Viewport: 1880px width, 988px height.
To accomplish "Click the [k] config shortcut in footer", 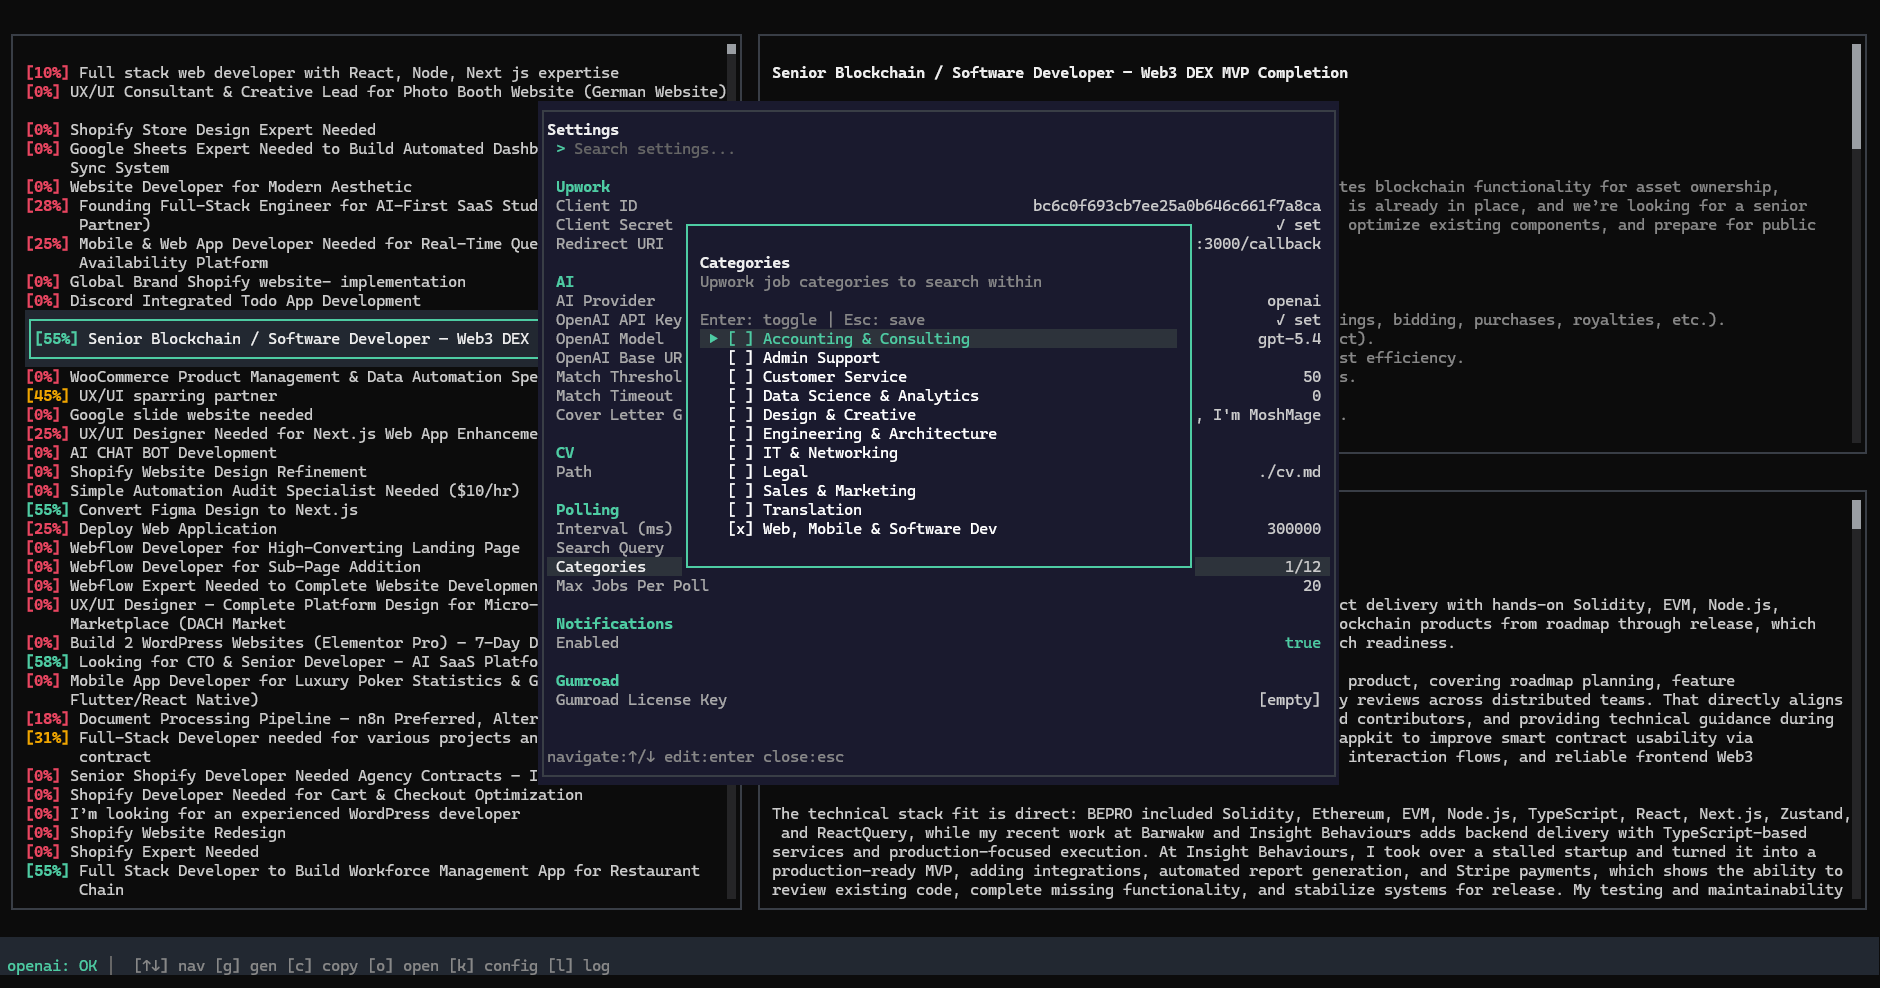I will tap(493, 966).
